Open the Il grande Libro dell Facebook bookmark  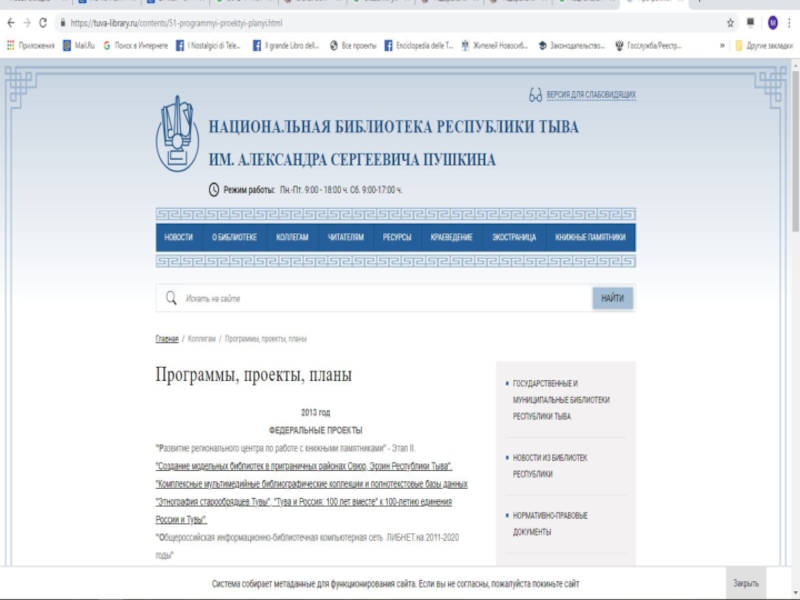[286, 46]
